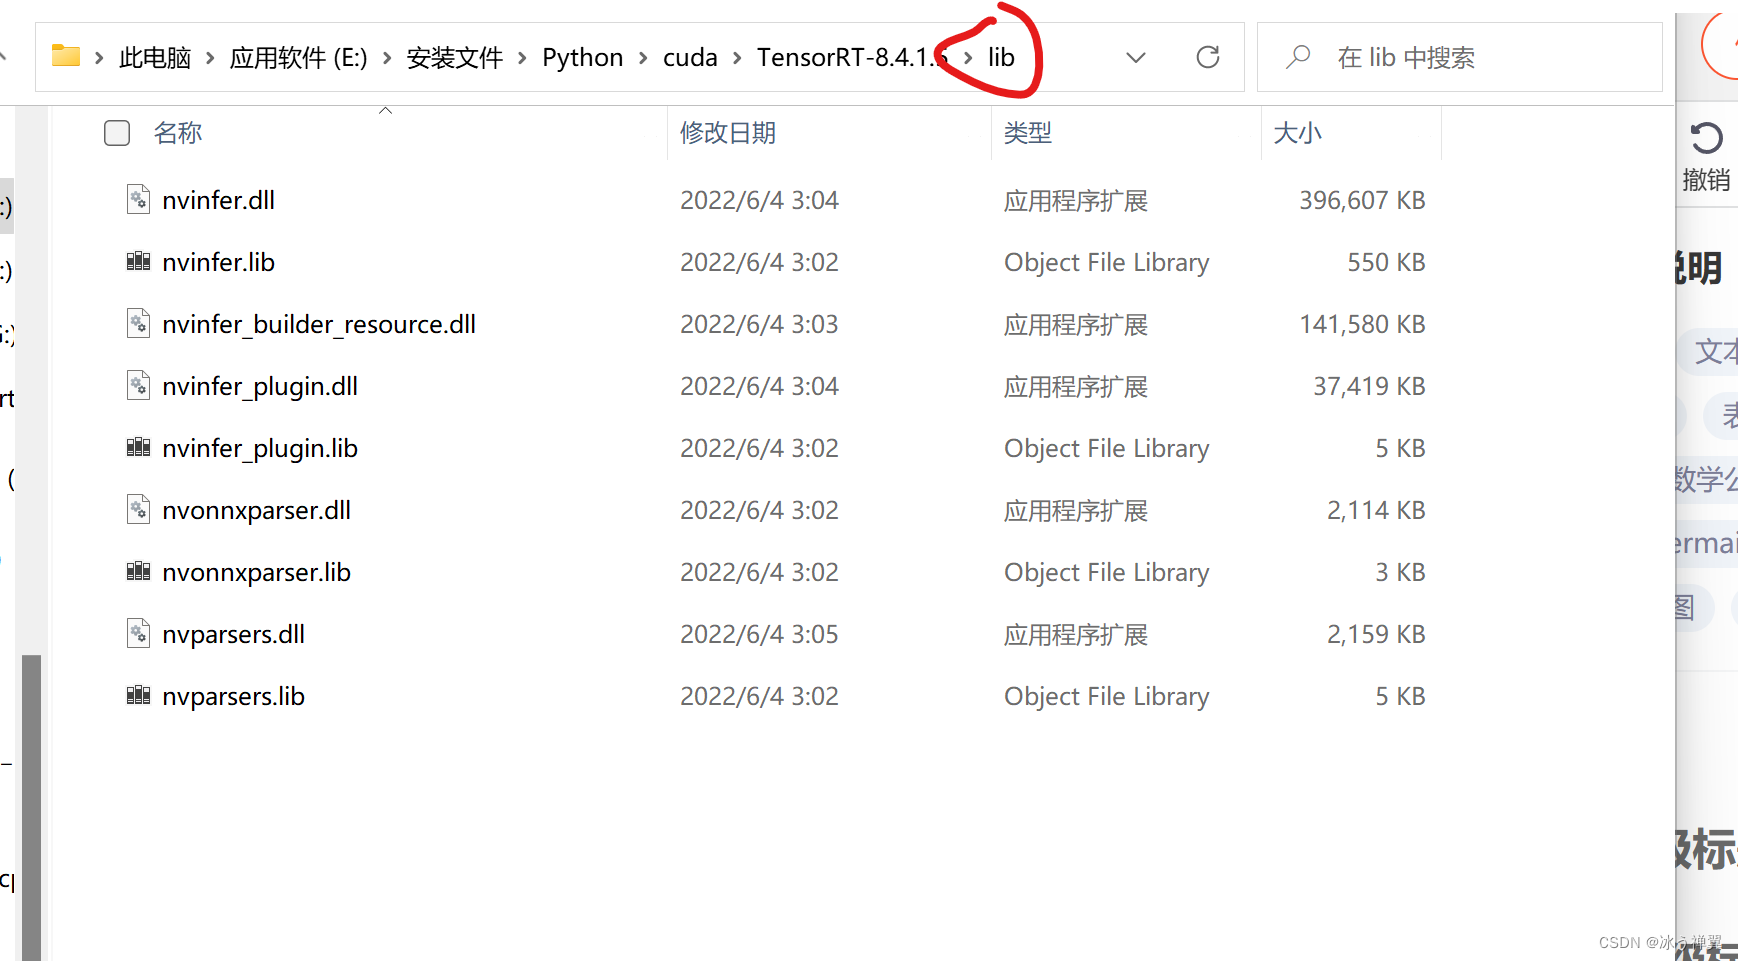Navigate to cuda breadcrumb folder

pos(690,58)
